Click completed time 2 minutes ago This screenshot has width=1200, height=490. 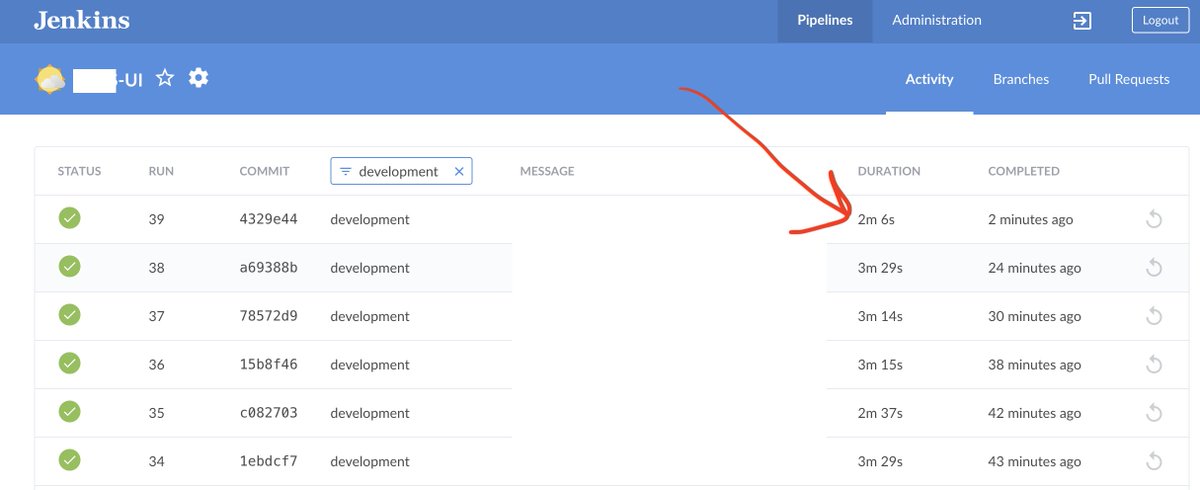1030,219
